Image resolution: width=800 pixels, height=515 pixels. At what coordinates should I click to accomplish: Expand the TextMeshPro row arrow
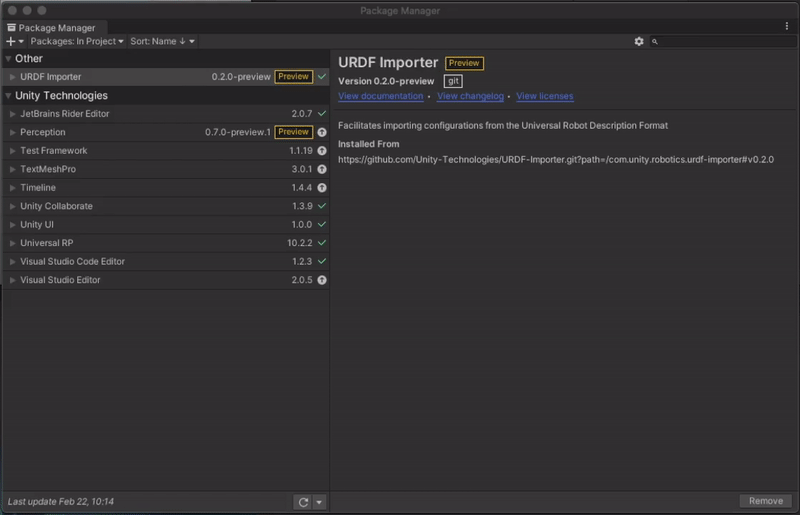[12, 169]
